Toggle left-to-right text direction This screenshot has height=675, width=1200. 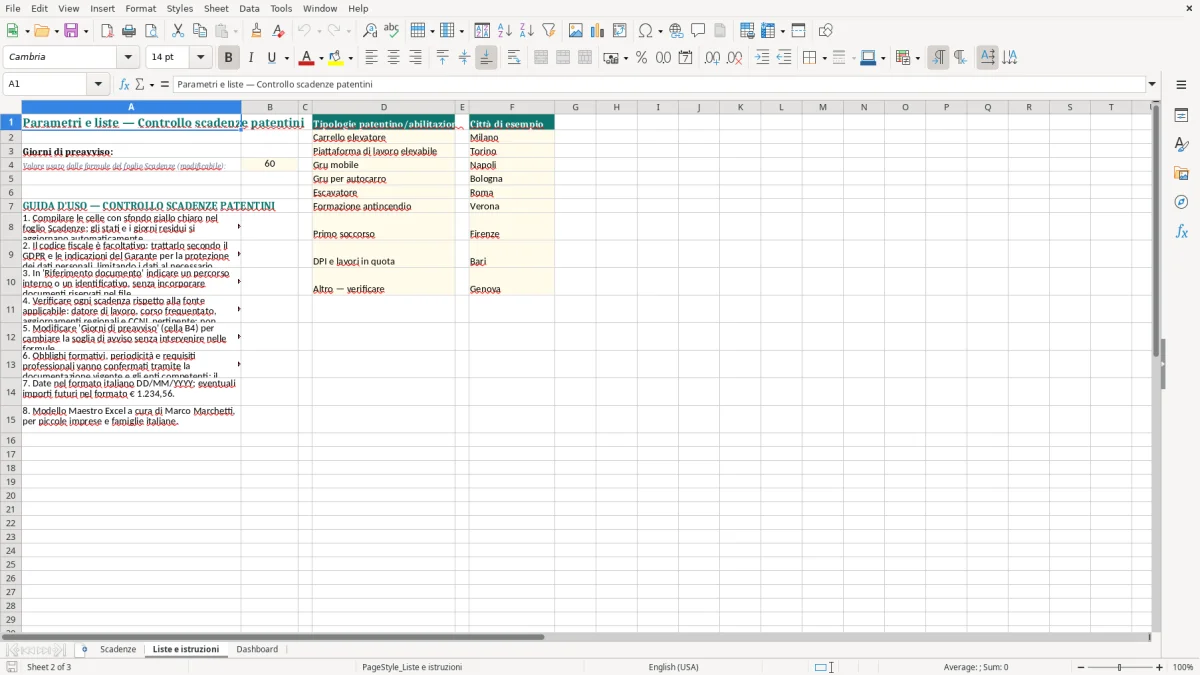pyautogui.click(x=938, y=58)
